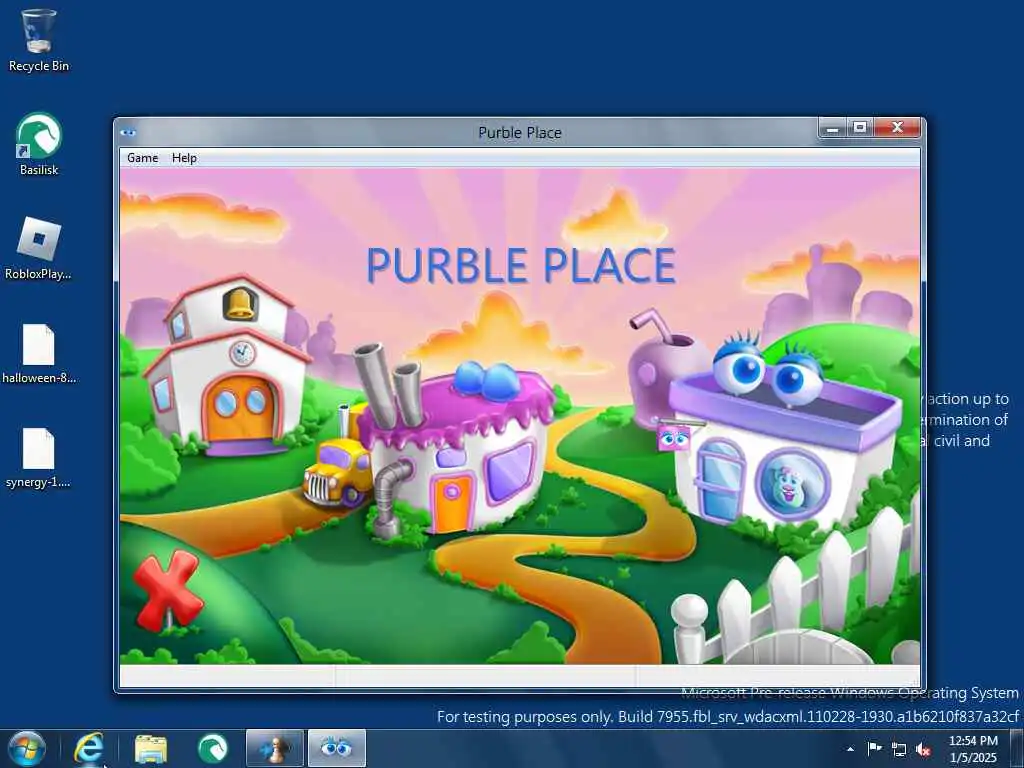The width and height of the screenshot is (1024, 768).
Task: Launch Internet Explorer from the taskbar
Action: click(x=88, y=748)
